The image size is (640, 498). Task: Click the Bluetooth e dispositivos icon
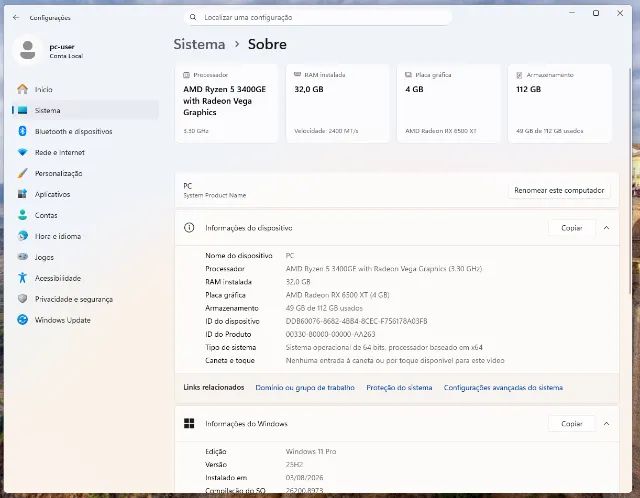22,131
